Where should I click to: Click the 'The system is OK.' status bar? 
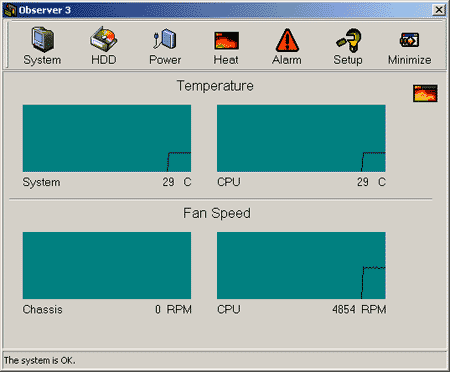pos(225,360)
